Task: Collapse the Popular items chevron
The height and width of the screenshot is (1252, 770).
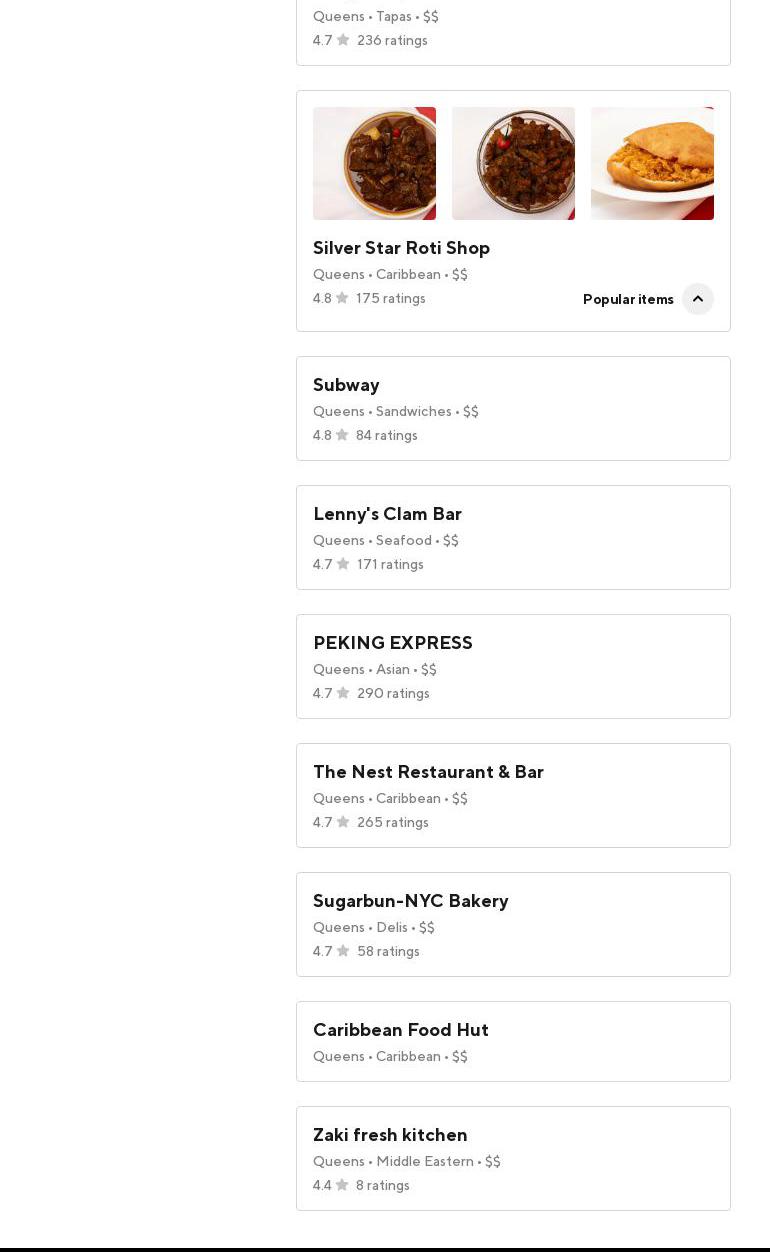Action: click(698, 299)
